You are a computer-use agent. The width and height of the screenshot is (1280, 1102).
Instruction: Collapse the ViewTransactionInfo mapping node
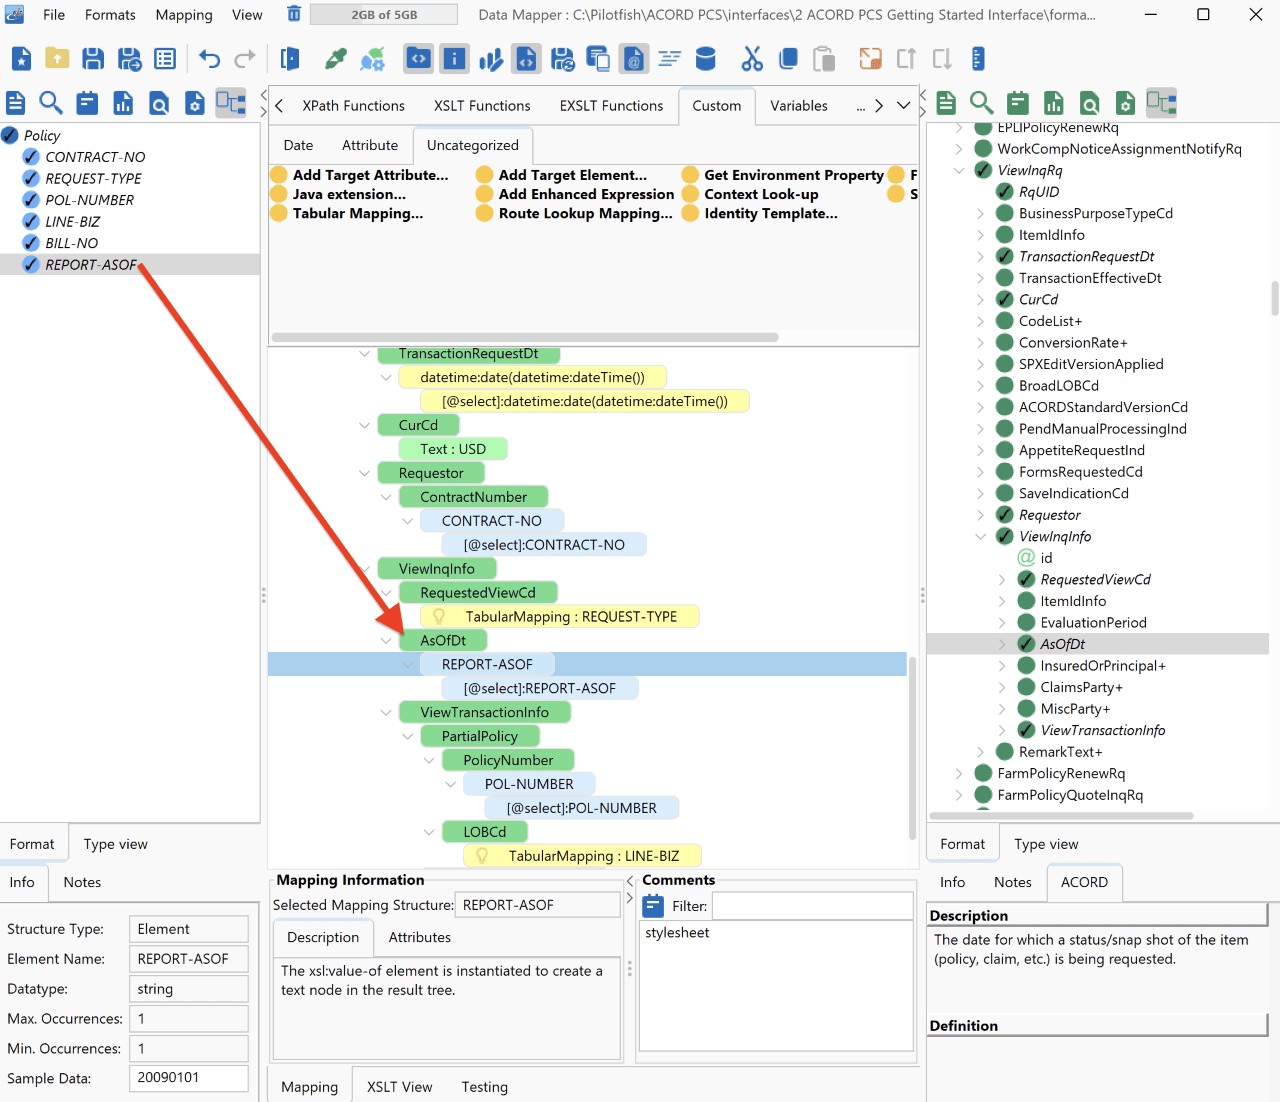[386, 713]
